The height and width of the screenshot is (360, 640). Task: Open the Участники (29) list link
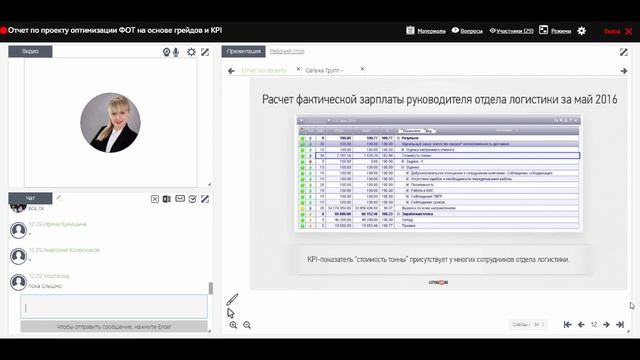[515, 31]
